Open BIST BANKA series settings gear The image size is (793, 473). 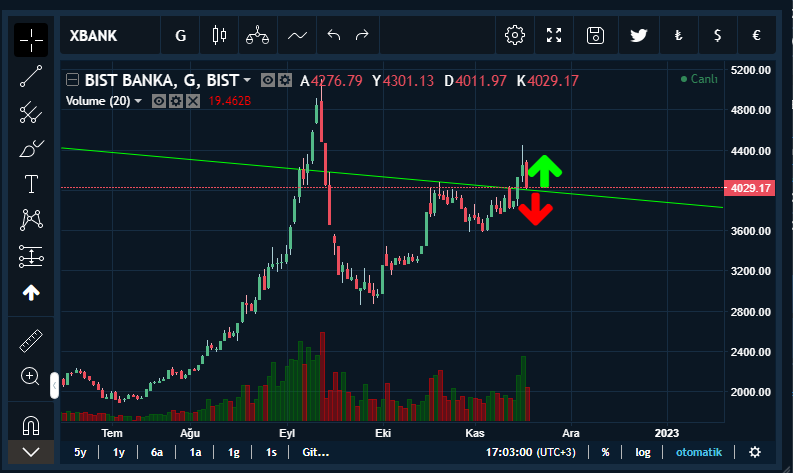coord(285,80)
